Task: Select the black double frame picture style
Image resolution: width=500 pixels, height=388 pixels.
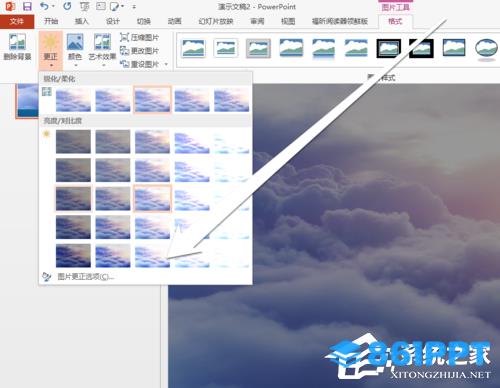Action: coord(389,48)
